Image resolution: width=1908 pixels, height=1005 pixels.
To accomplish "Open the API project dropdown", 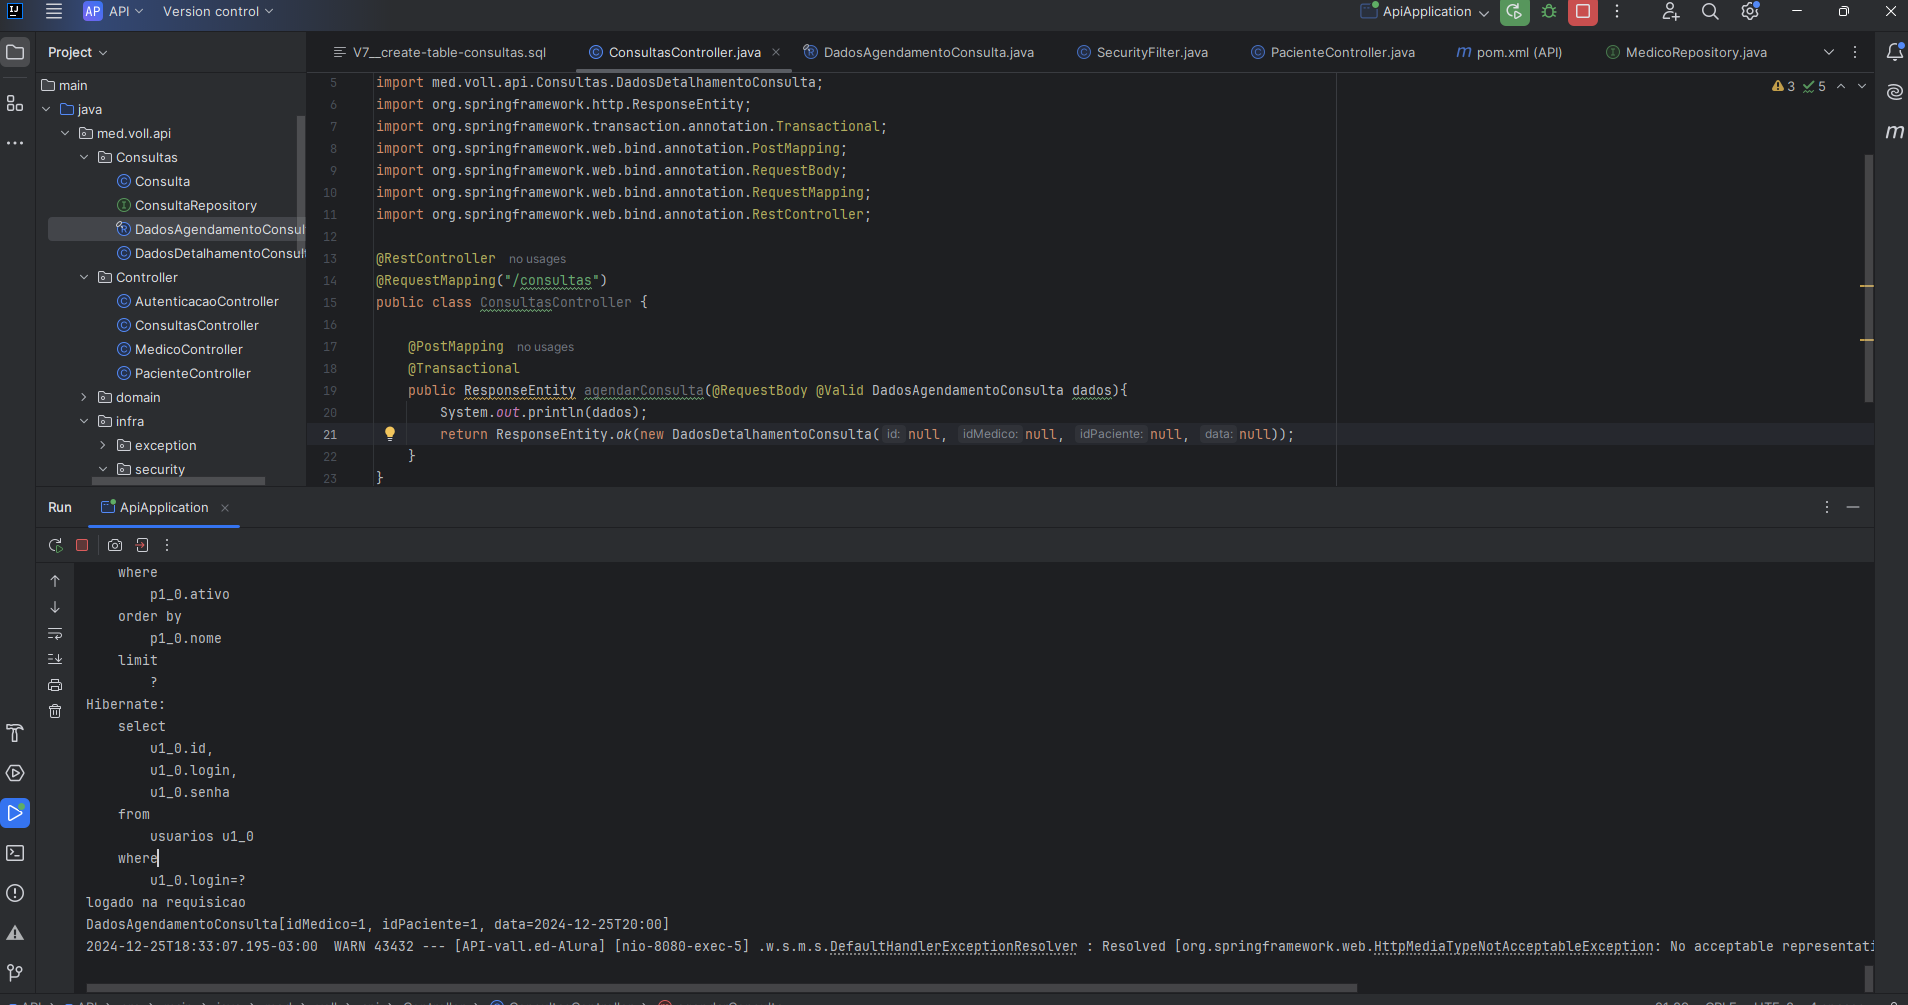I will [113, 11].
